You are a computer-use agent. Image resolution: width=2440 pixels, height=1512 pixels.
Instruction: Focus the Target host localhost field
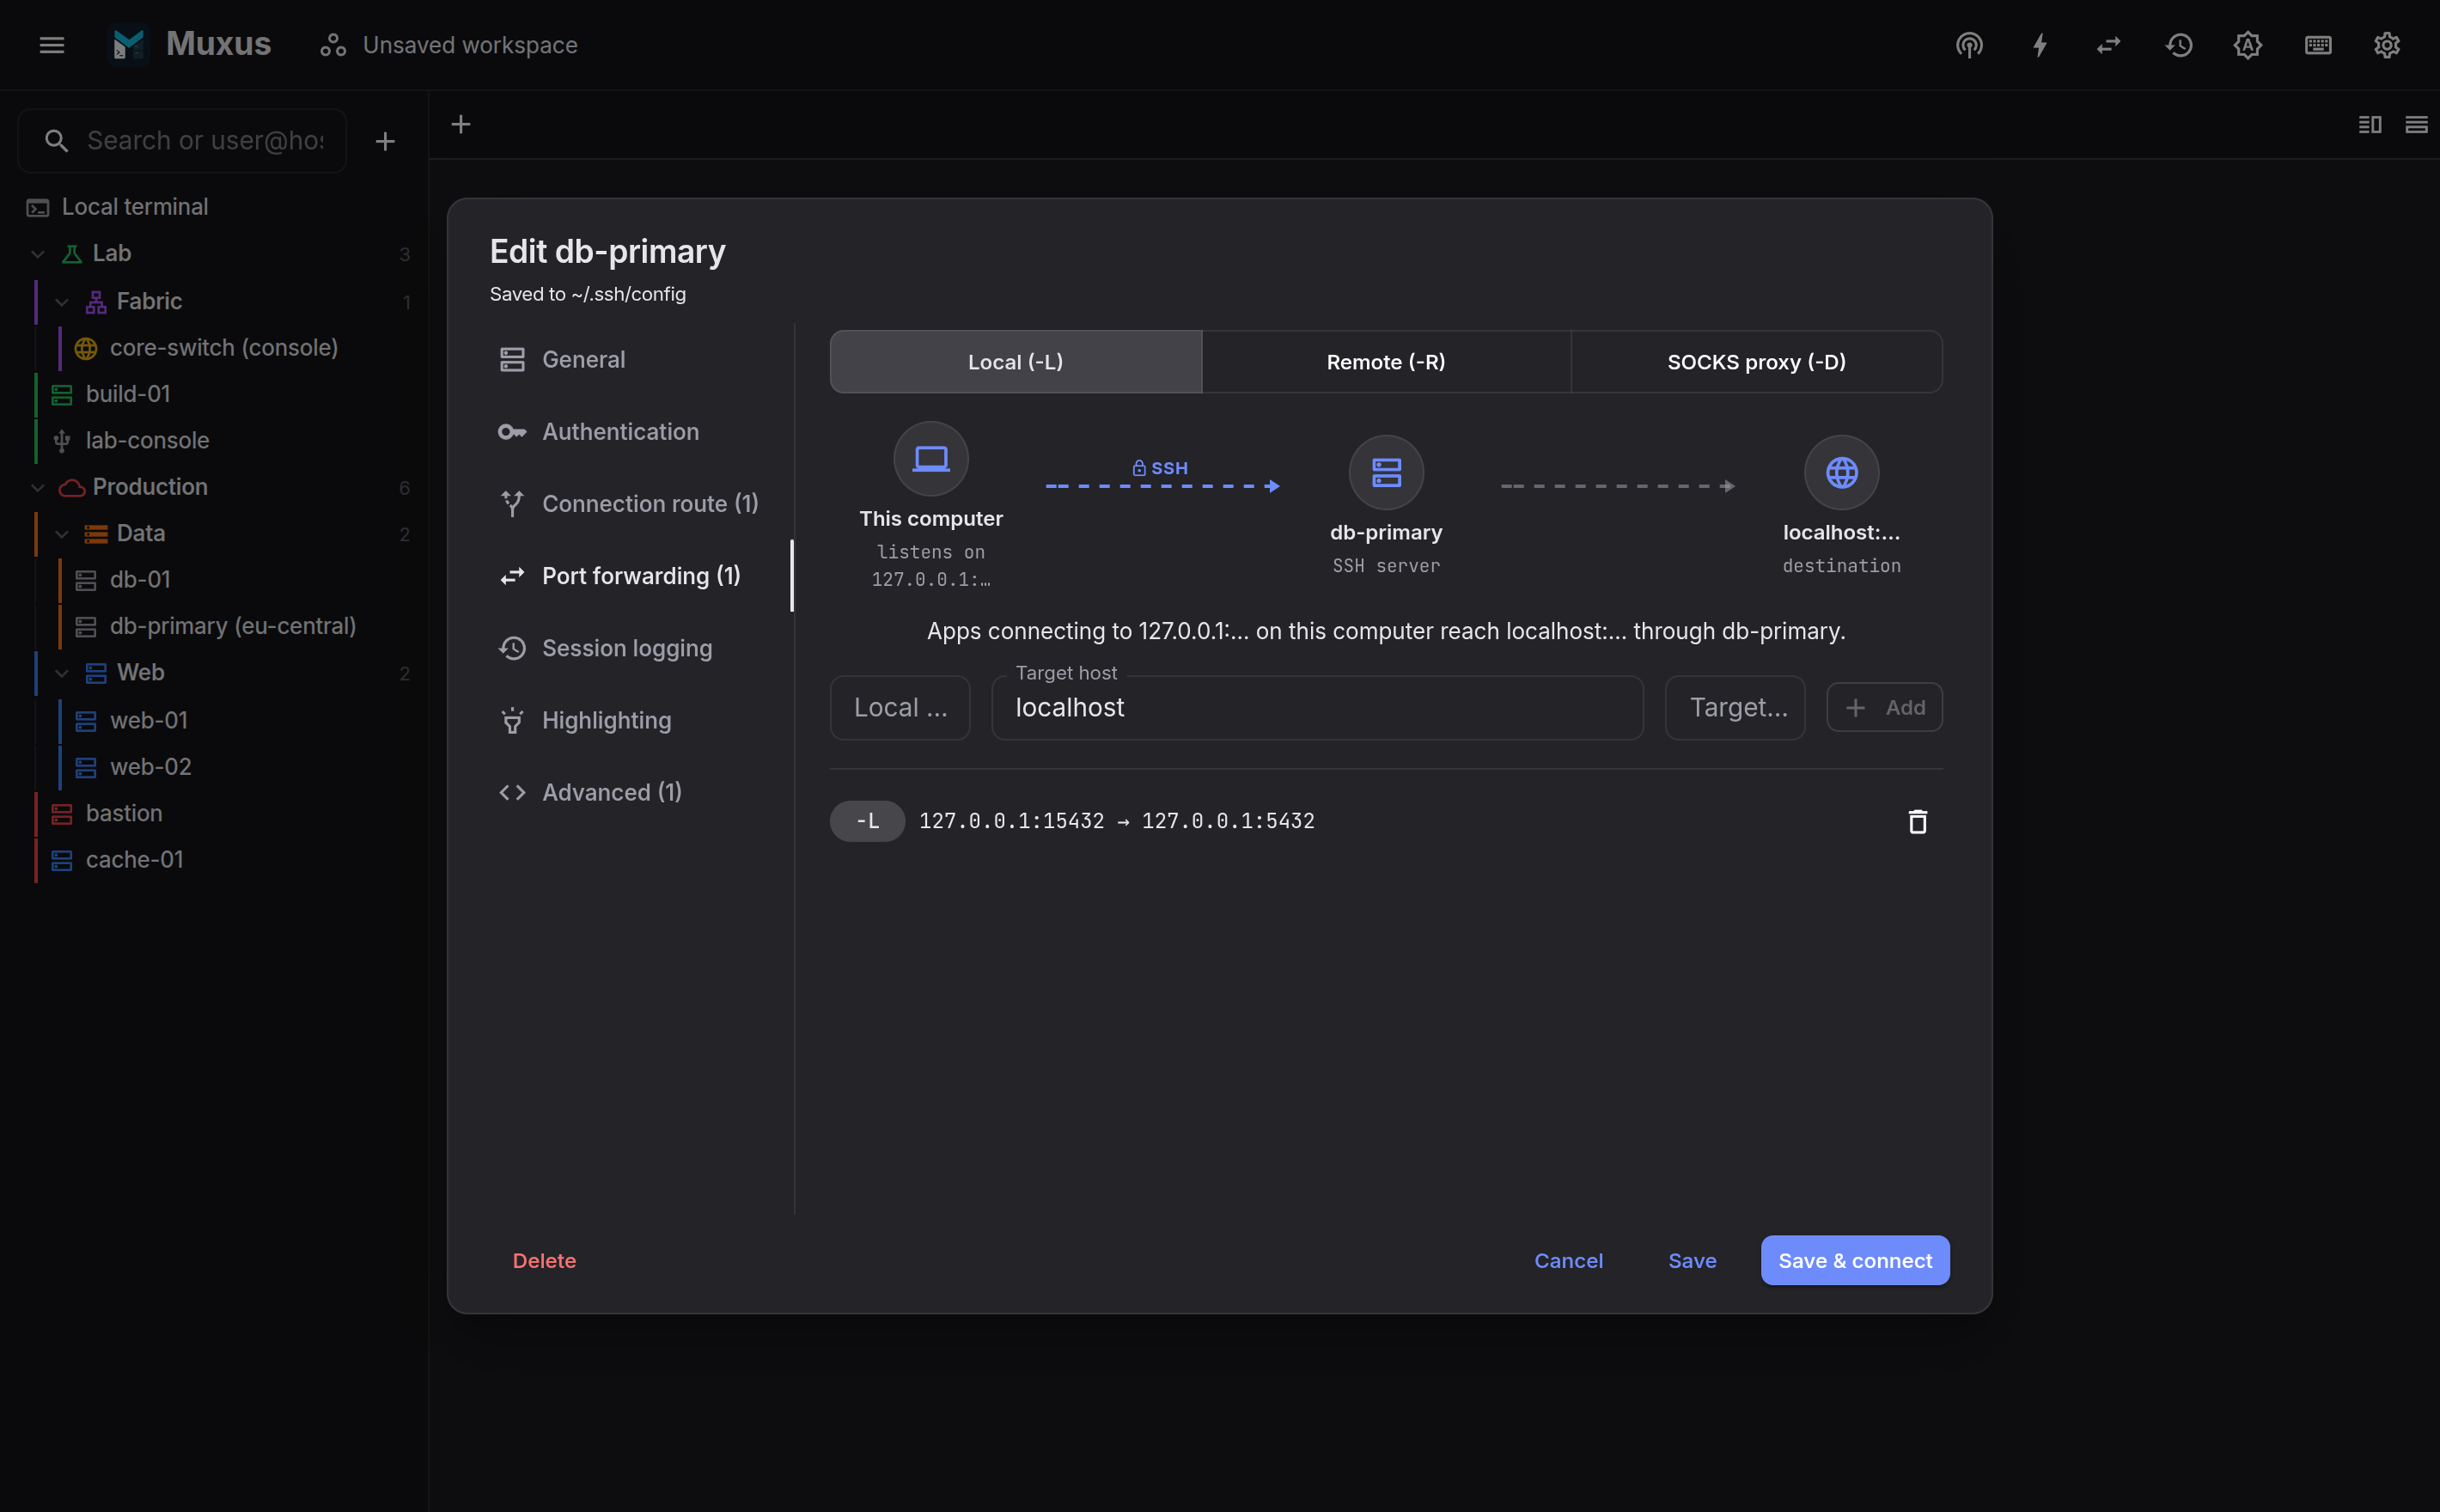[x=1317, y=708]
